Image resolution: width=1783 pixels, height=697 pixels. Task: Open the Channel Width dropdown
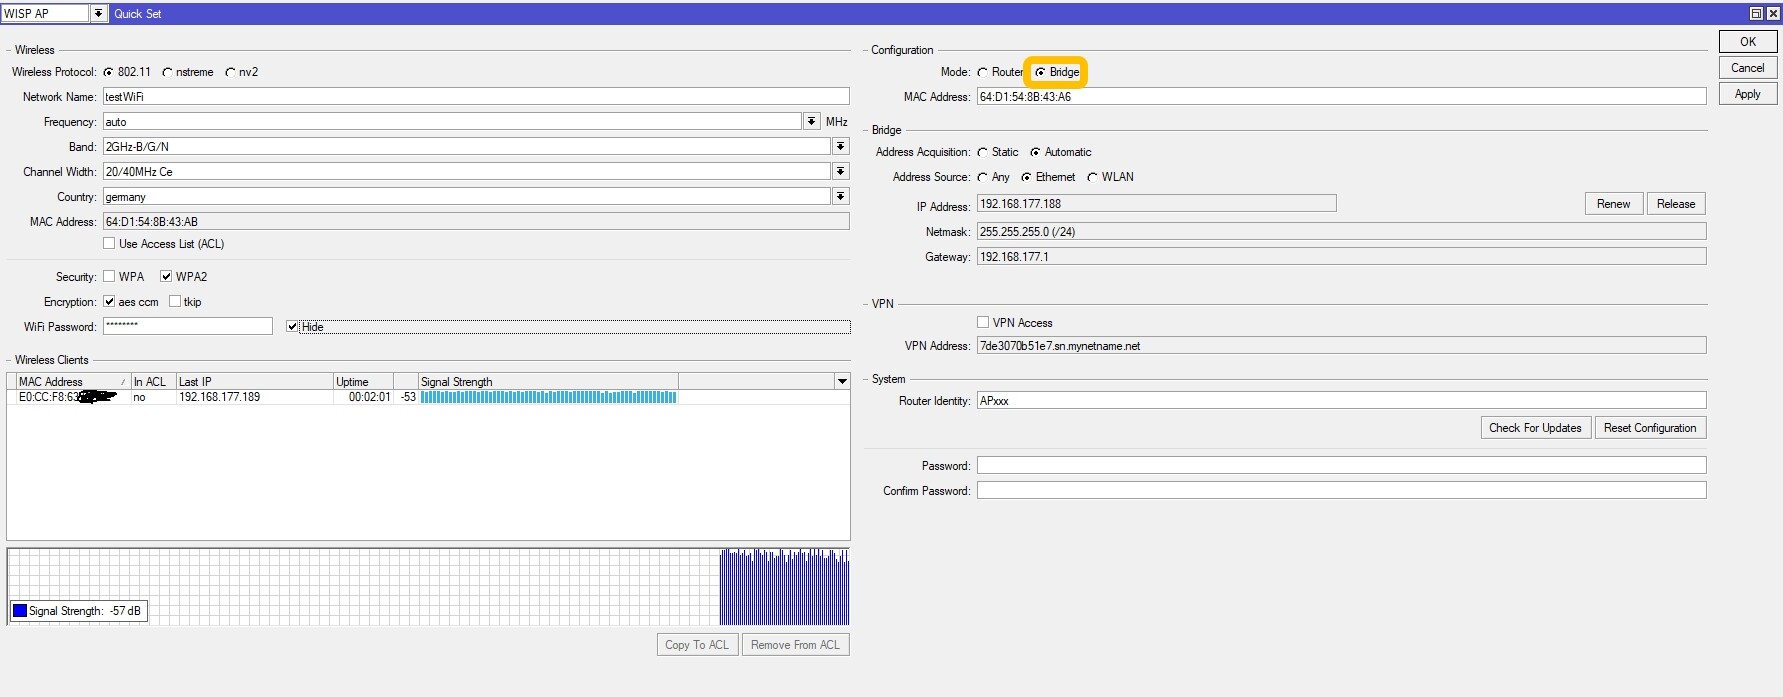(x=841, y=171)
